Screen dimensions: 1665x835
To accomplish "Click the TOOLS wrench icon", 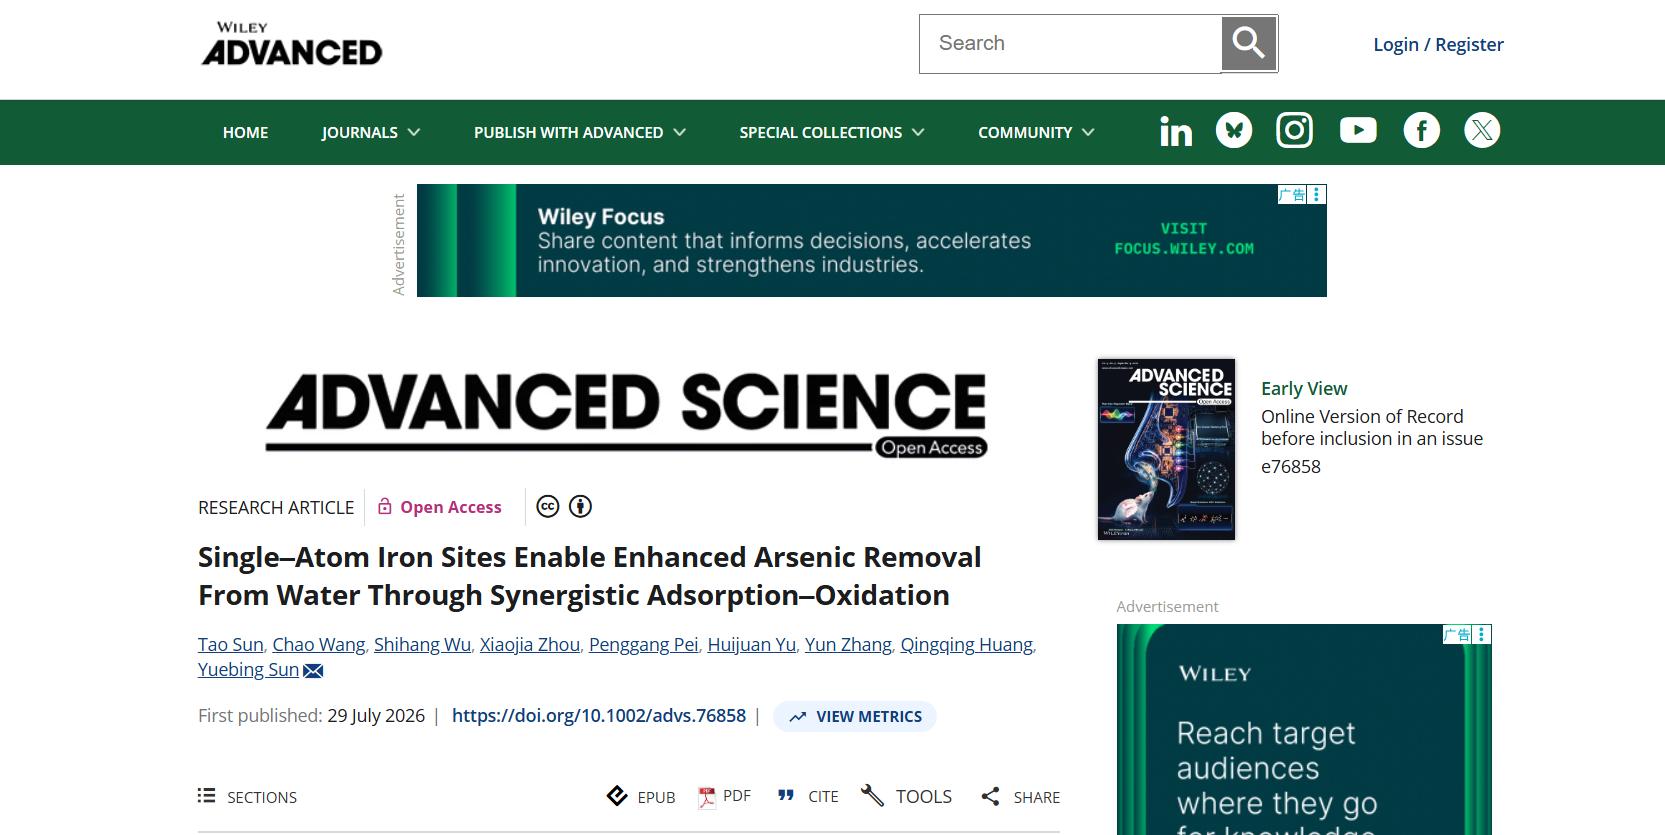I will point(872,796).
